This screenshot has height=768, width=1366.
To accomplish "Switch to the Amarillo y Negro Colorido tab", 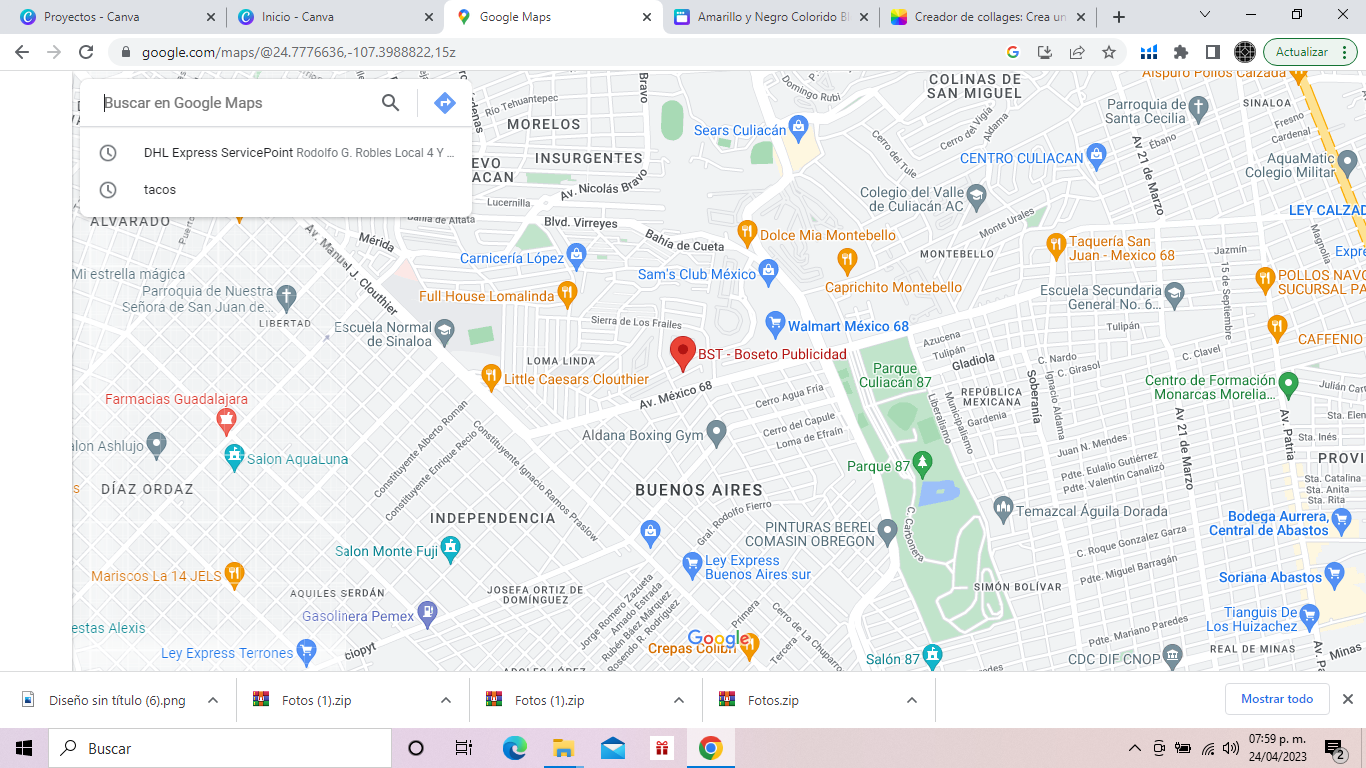I will click(x=770, y=17).
